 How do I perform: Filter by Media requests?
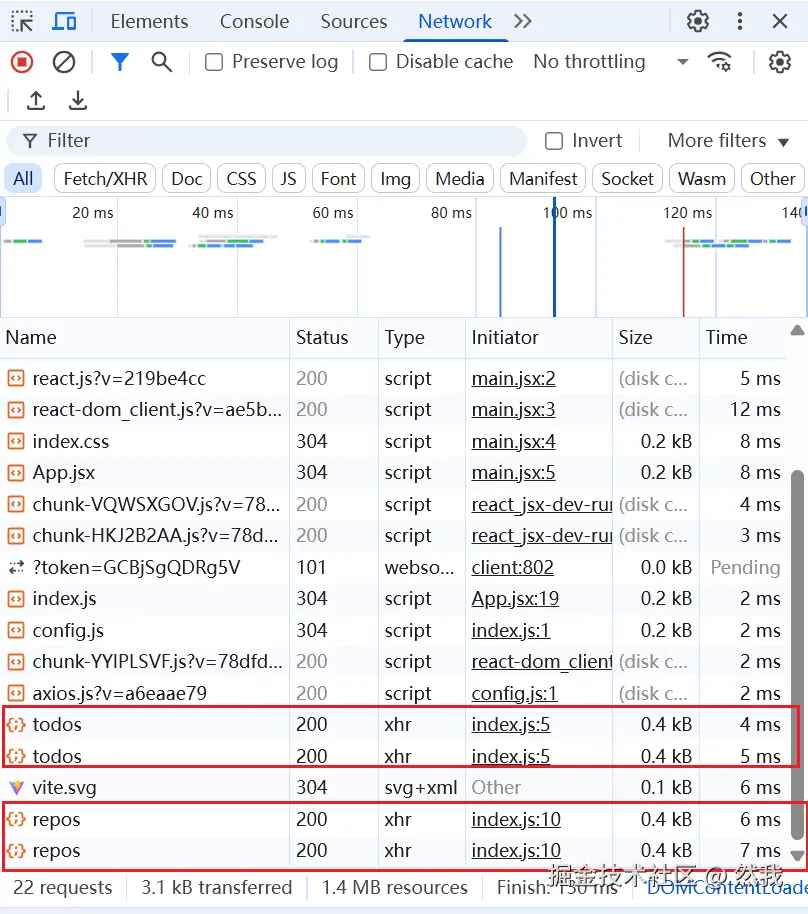459,178
